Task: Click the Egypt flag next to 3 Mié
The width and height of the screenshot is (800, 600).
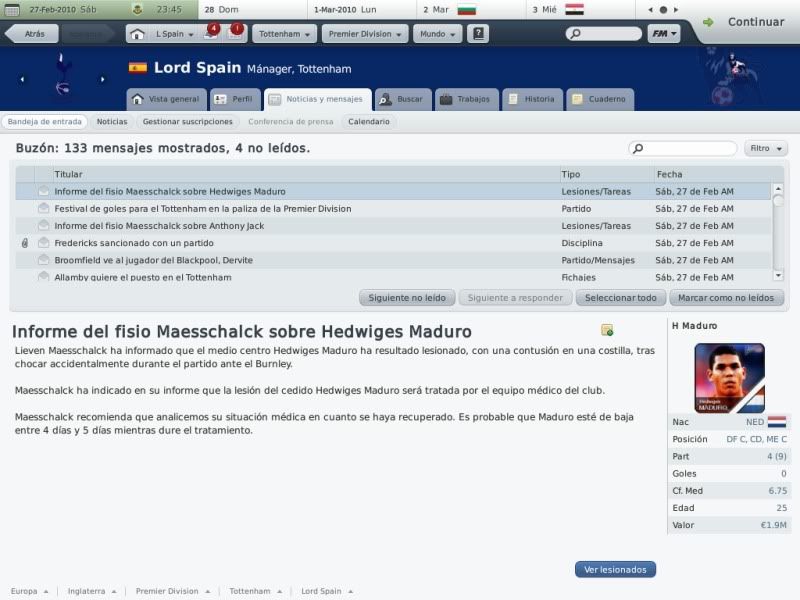Action: [574, 10]
